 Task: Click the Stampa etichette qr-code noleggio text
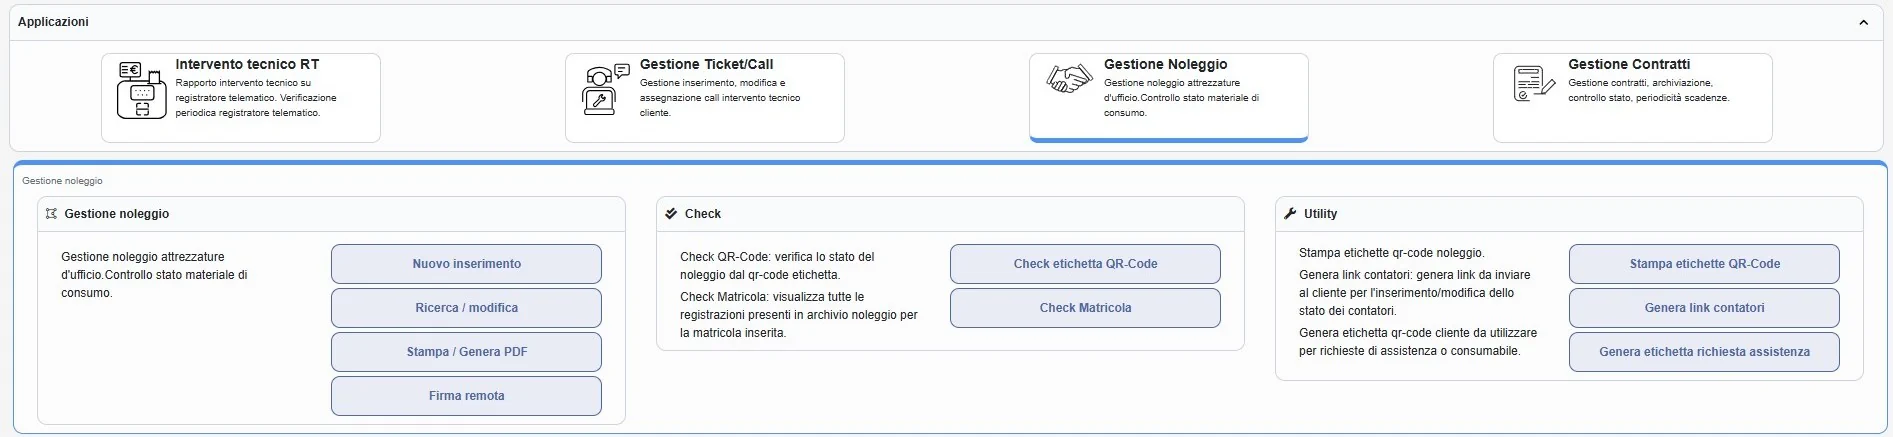click(x=1392, y=253)
